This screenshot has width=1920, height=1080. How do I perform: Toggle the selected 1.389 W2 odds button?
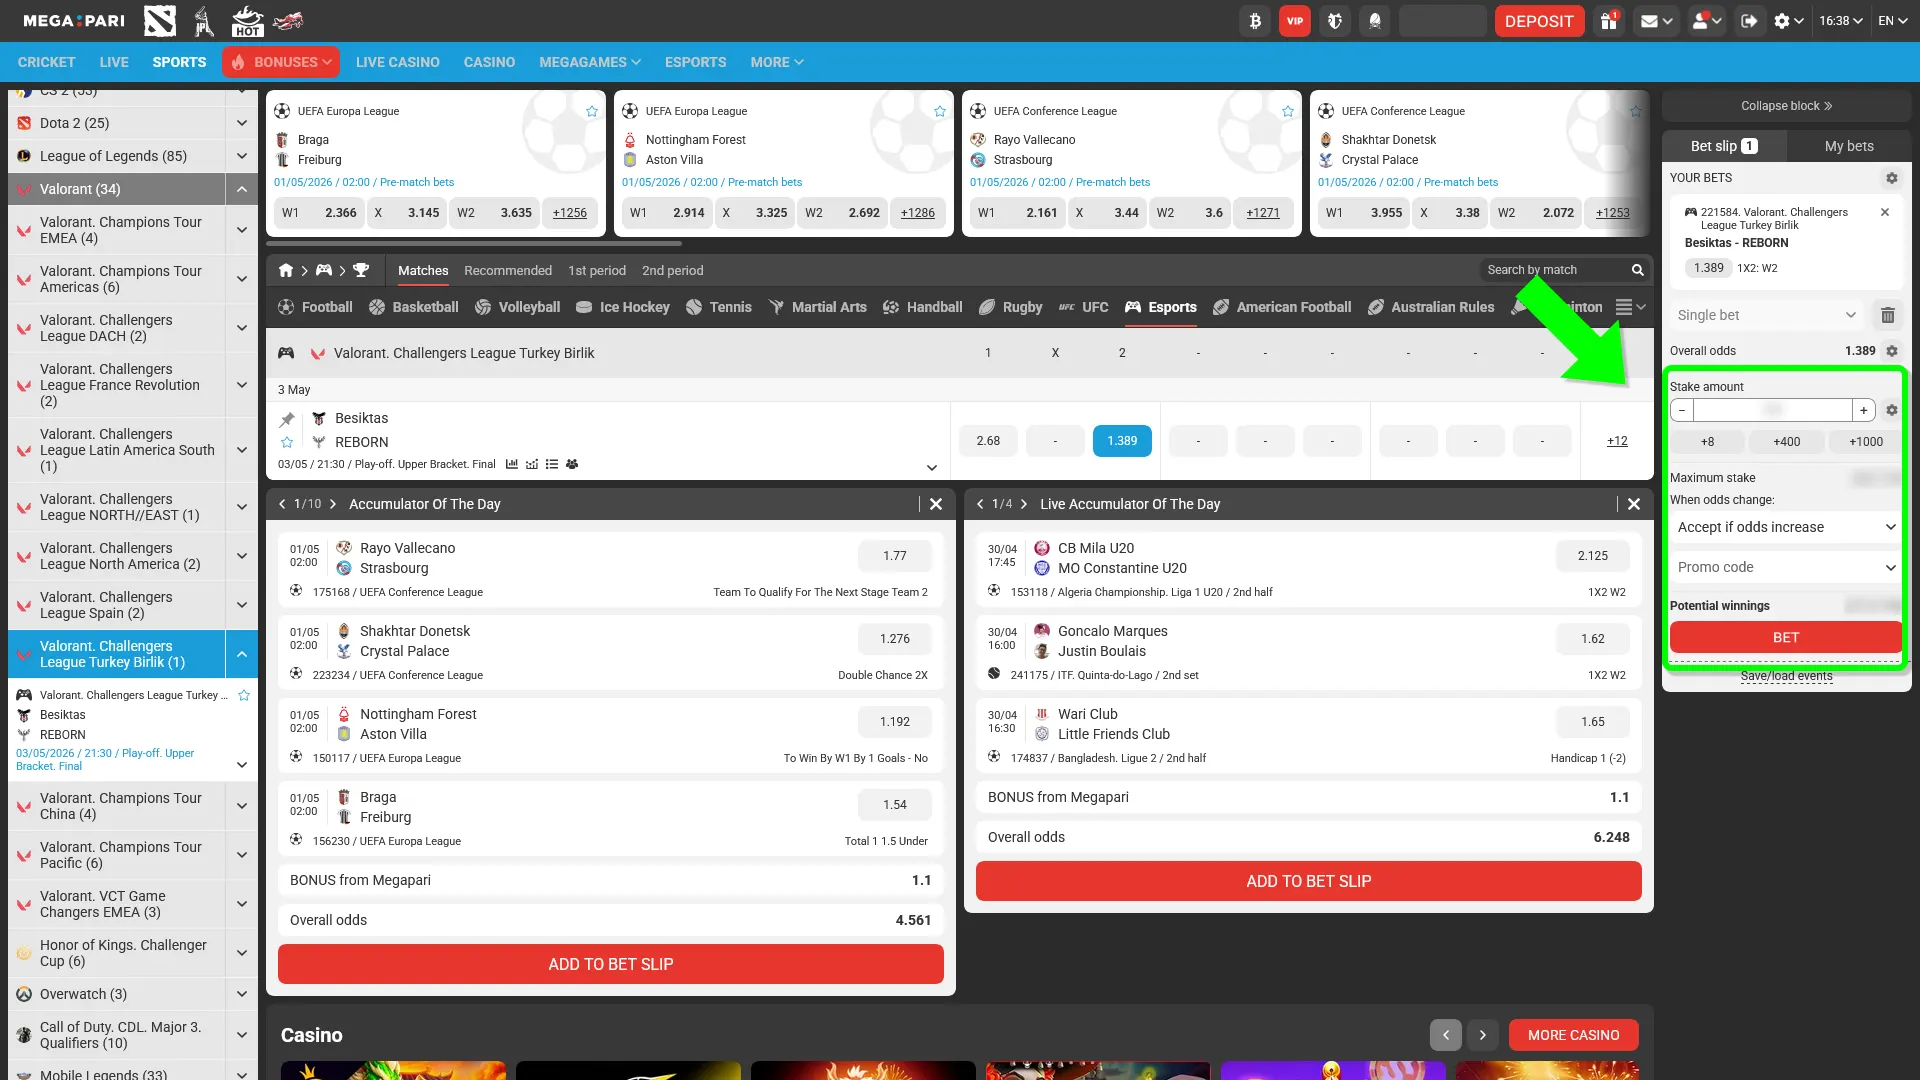pyautogui.click(x=1122, y=441)
